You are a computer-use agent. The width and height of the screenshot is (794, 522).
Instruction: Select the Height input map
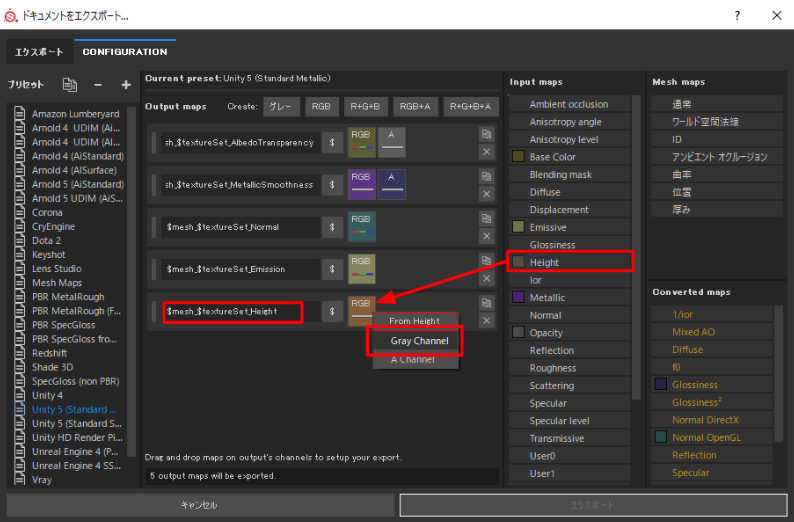570,262
